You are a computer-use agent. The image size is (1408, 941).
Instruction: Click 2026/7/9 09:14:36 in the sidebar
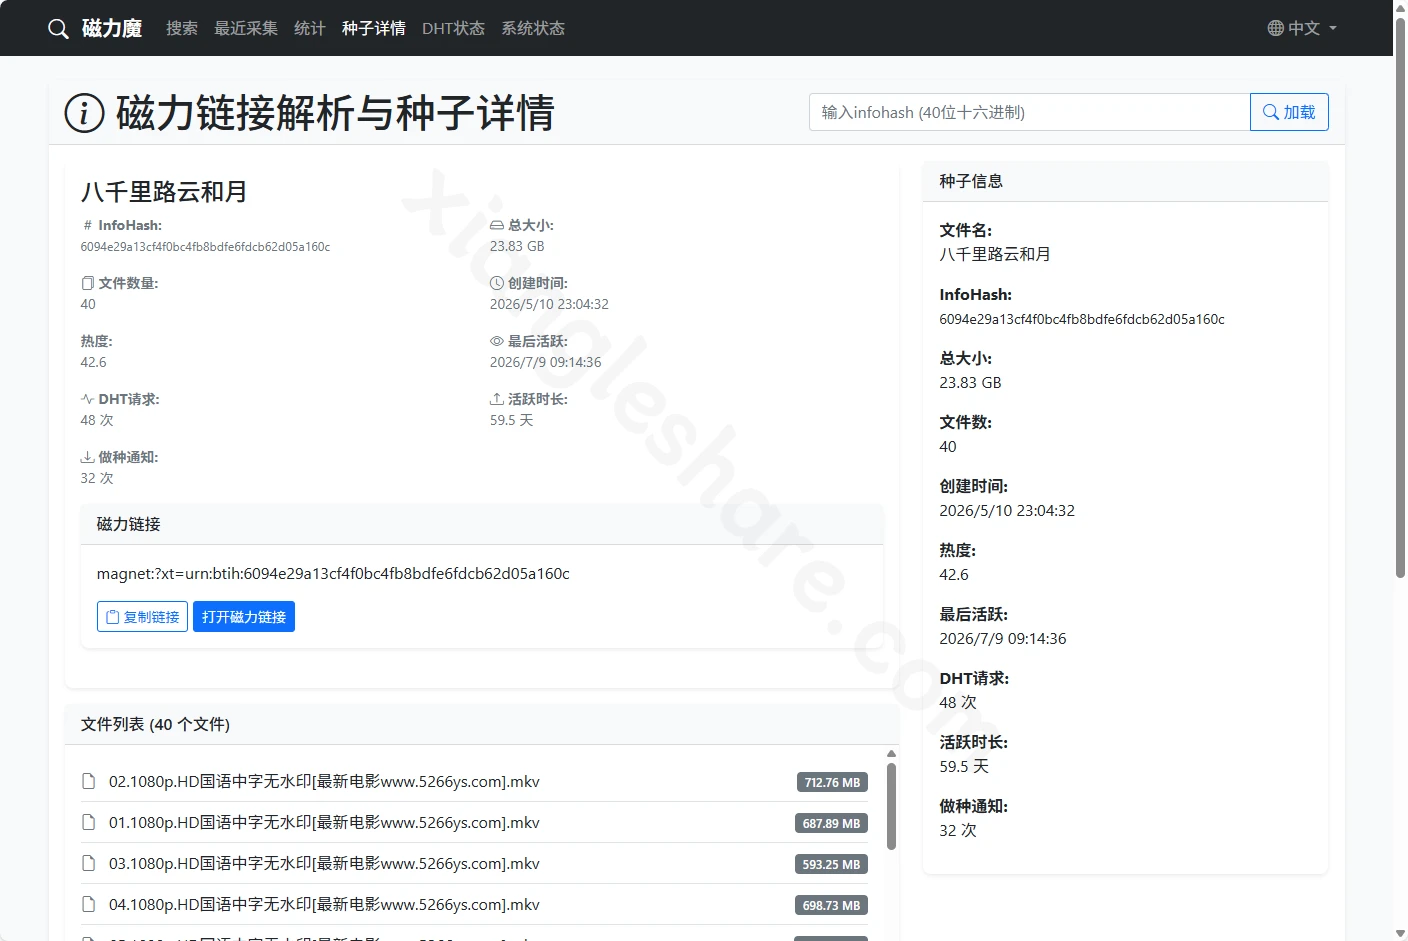[x=1003, y=638]
